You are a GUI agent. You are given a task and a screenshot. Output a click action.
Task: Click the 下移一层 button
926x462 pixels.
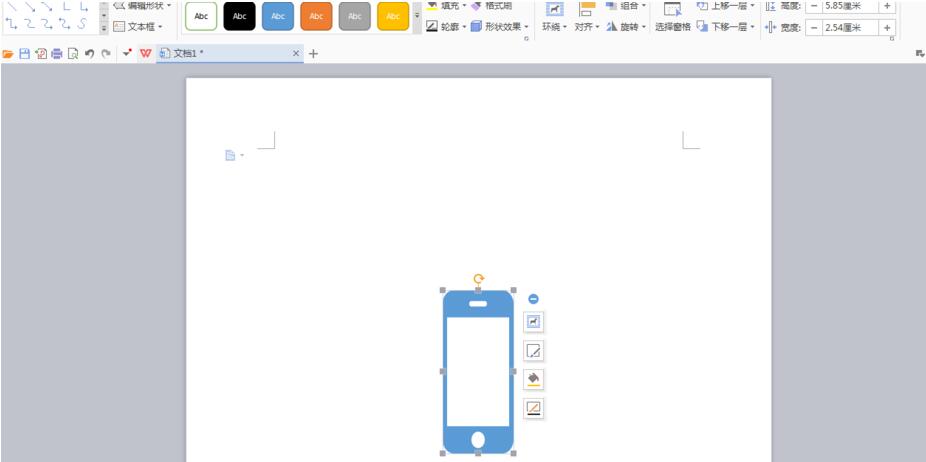coord(726,27)
